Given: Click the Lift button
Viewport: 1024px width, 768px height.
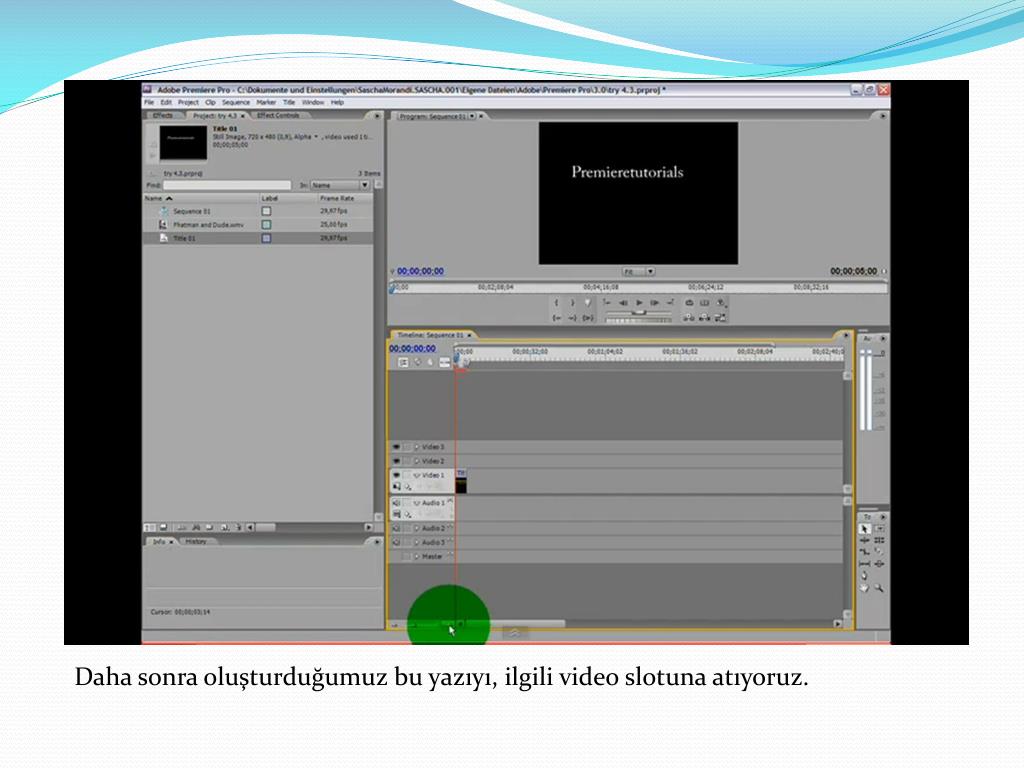Looking at the screenshot, I should click(x=689, y=318).
